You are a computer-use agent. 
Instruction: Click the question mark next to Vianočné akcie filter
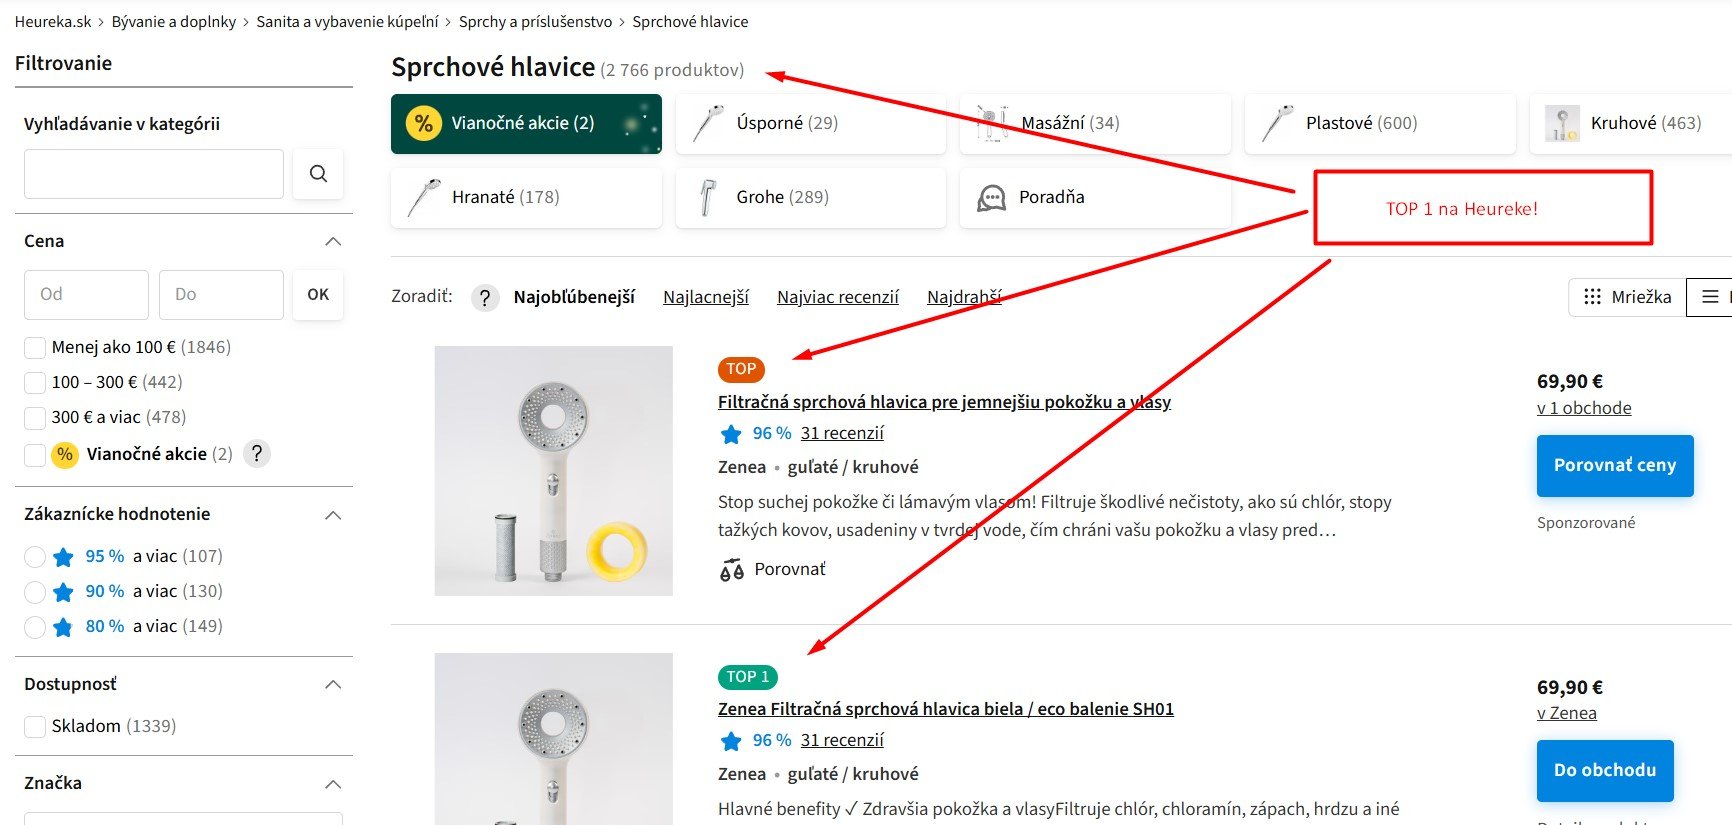257,454
